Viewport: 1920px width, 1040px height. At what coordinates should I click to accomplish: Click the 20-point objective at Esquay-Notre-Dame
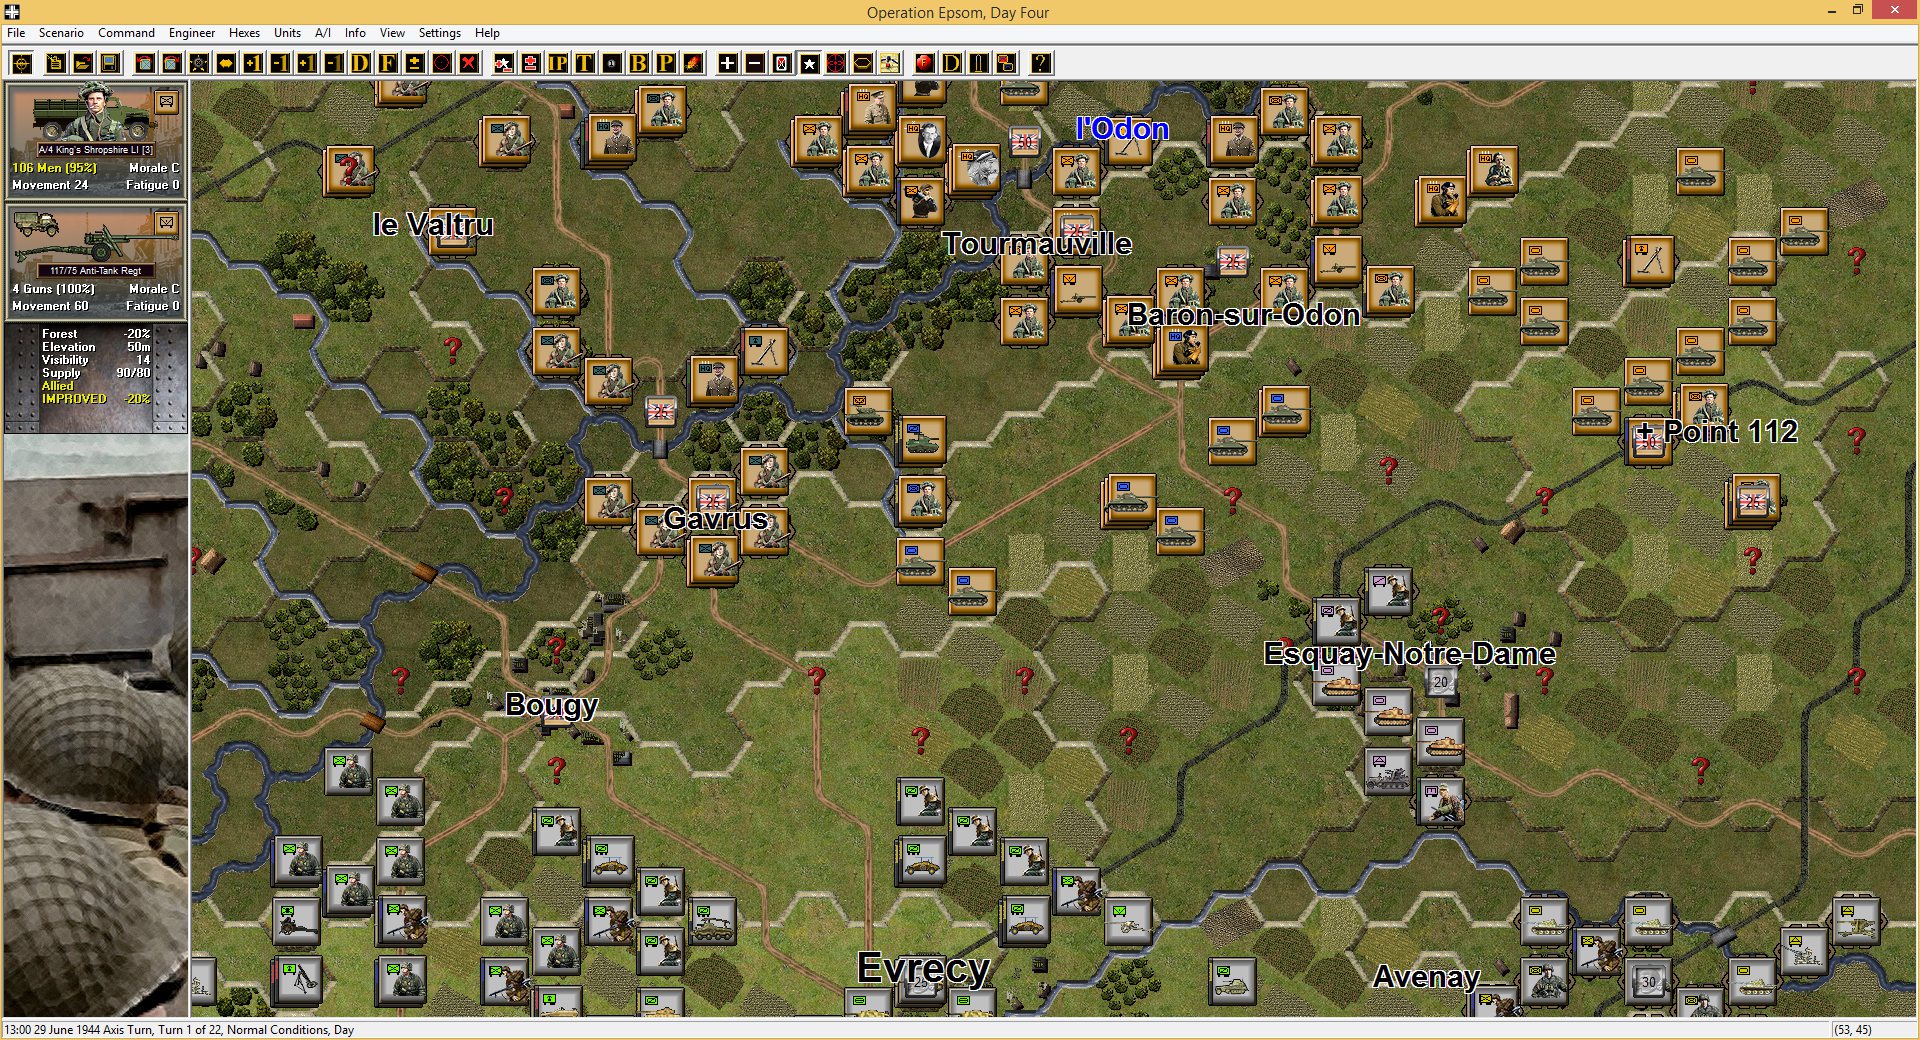click(x=1440, y=682)
